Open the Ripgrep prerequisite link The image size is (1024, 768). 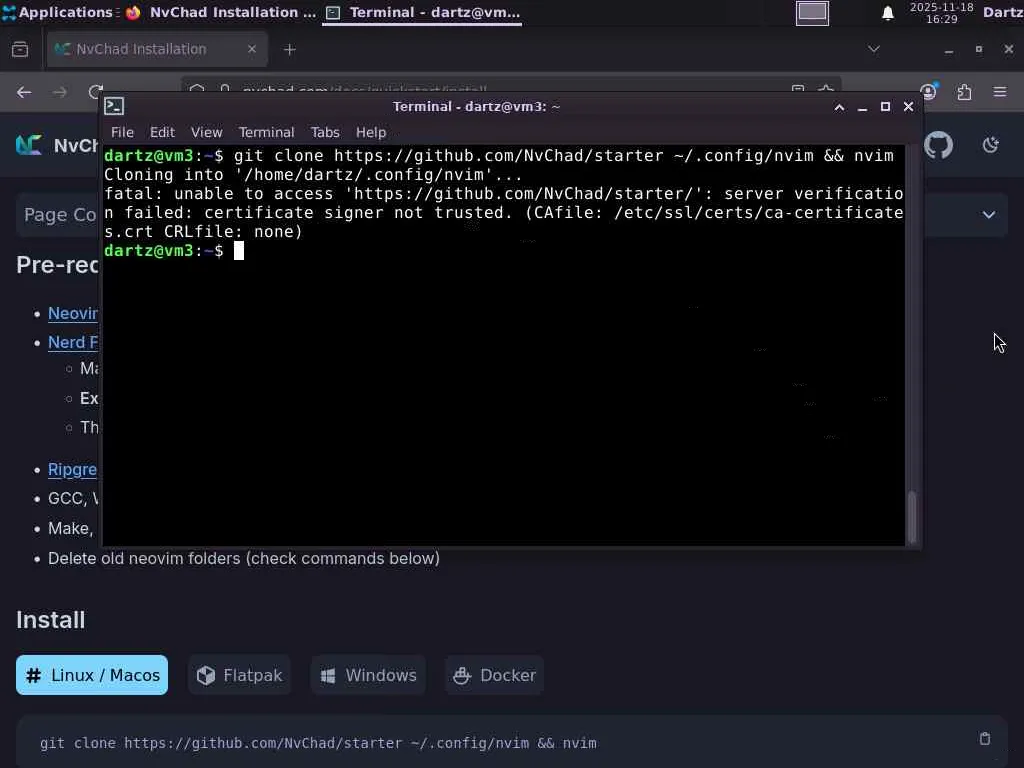coord(72,470)
